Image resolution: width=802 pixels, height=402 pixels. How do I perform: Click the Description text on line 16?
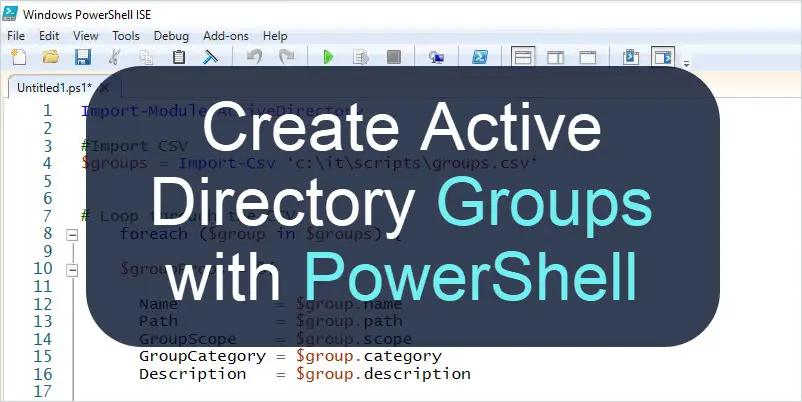pos(192,374)
